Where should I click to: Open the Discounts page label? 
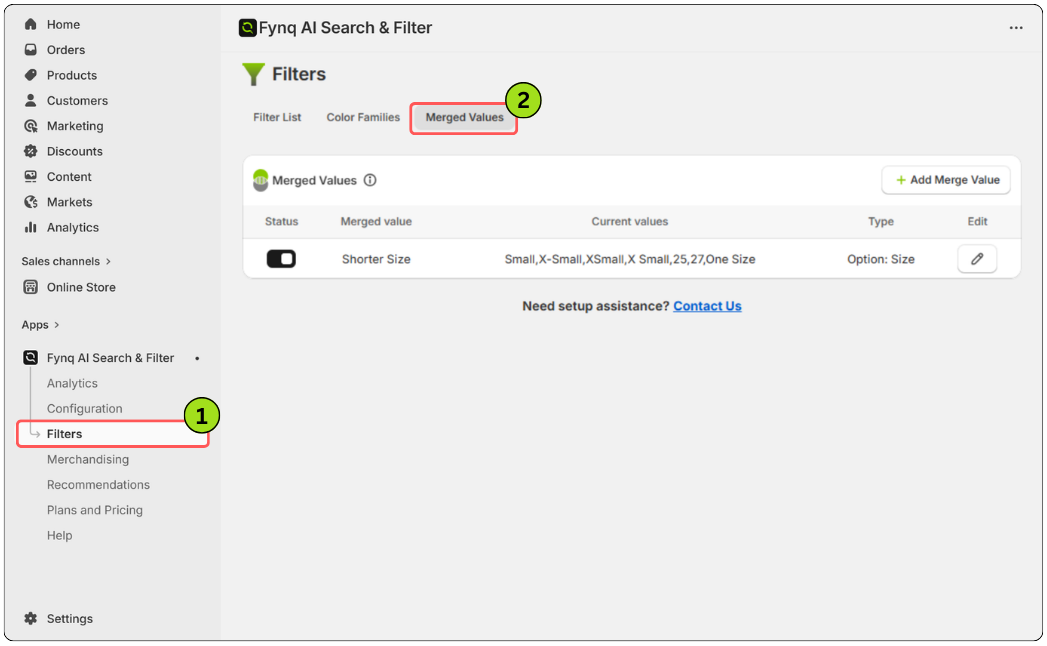(75, 152)
